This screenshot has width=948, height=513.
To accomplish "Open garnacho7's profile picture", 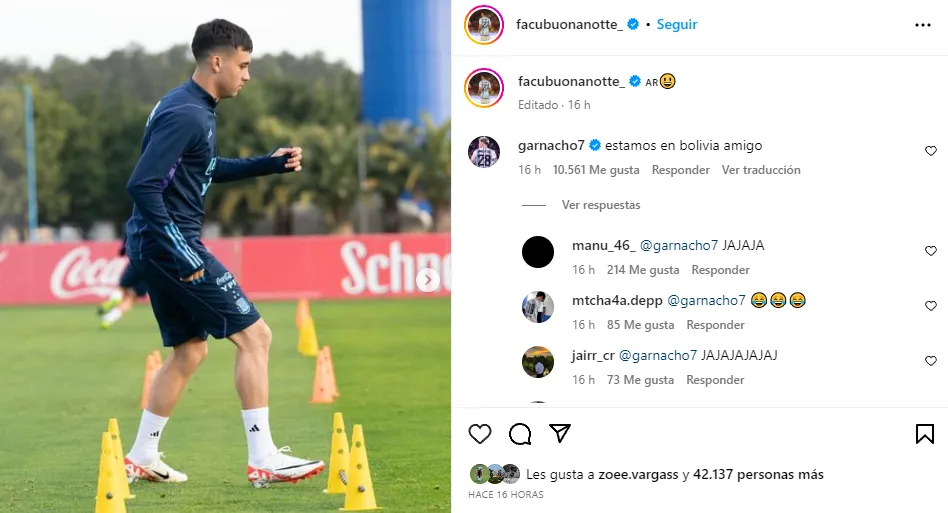I will pyautogui.click(x=484, y=152).
